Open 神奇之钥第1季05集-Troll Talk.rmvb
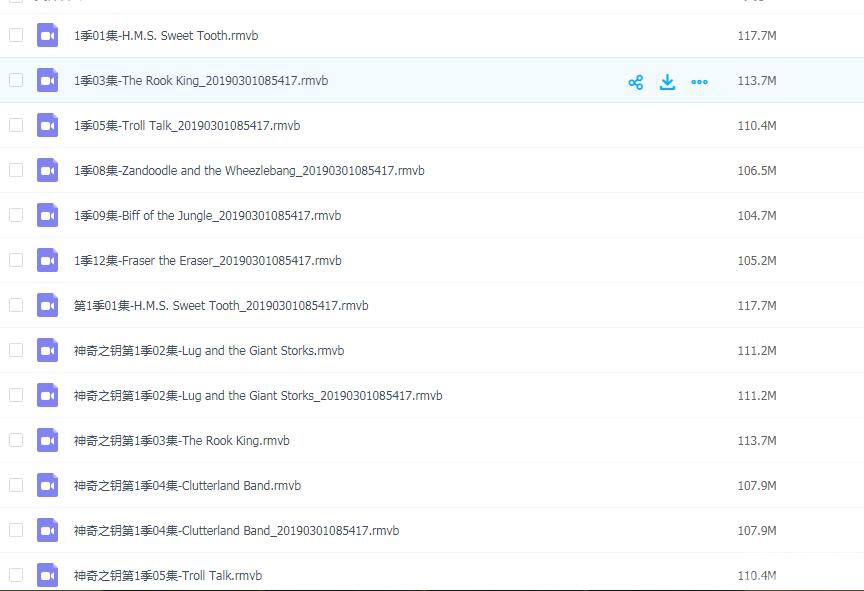This screenshot has width=864, height=591. click(167, 576)
